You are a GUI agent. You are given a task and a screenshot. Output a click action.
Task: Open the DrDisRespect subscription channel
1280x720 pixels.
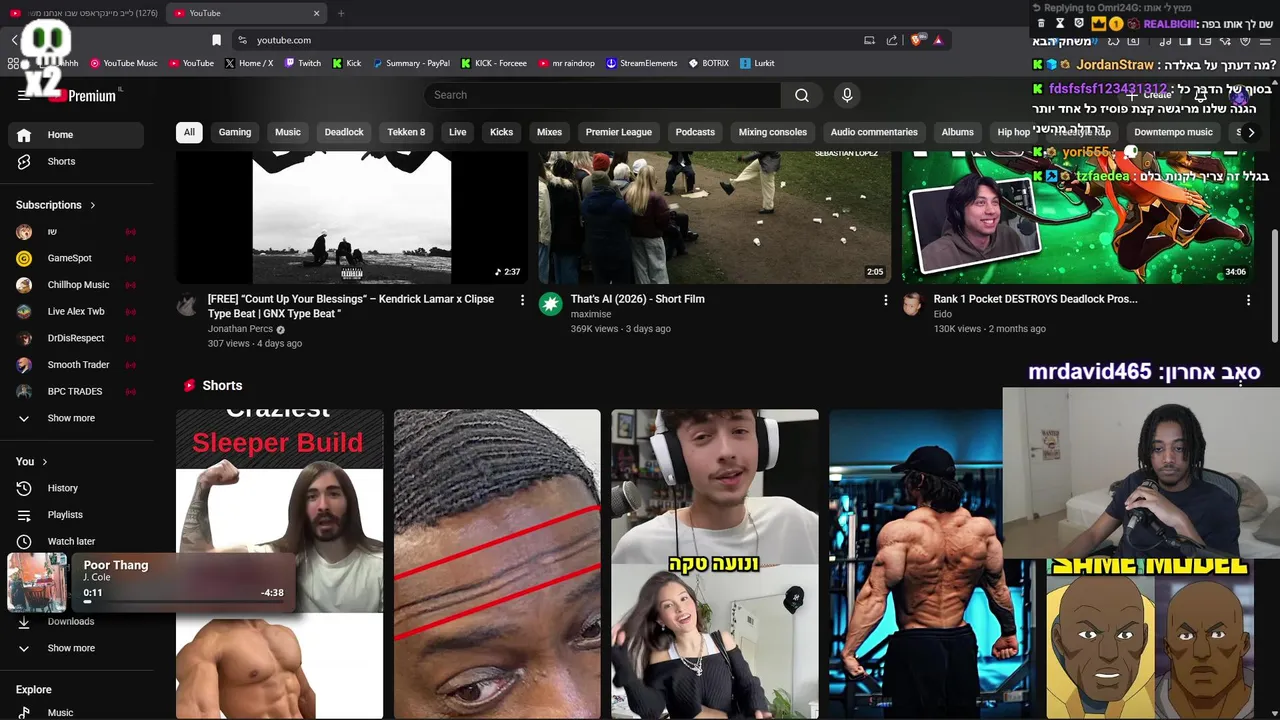tap(76, 338)
